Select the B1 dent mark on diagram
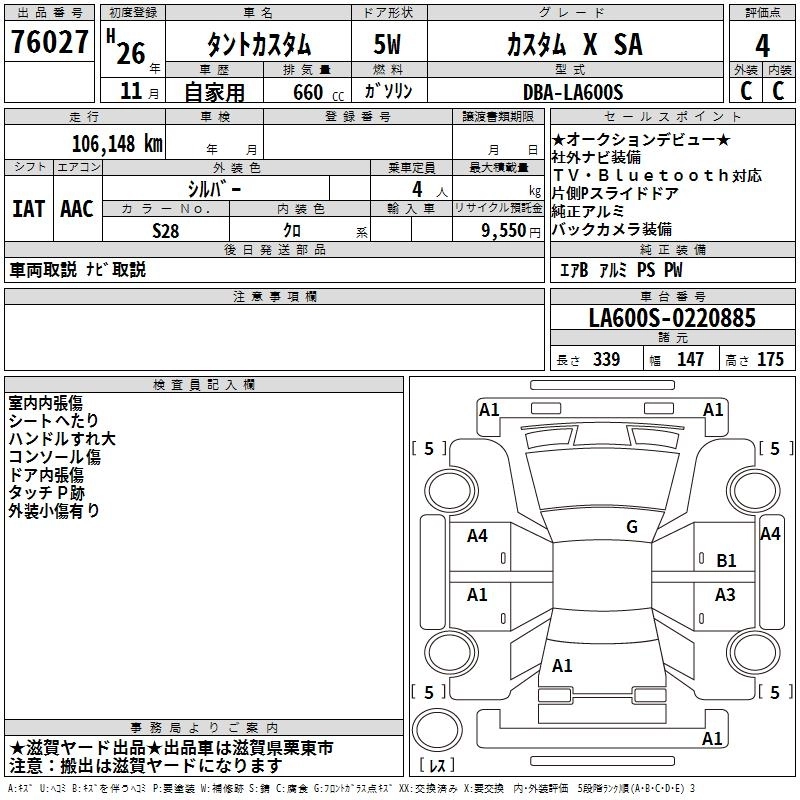The image size is (800, 800). pos(726,561)
